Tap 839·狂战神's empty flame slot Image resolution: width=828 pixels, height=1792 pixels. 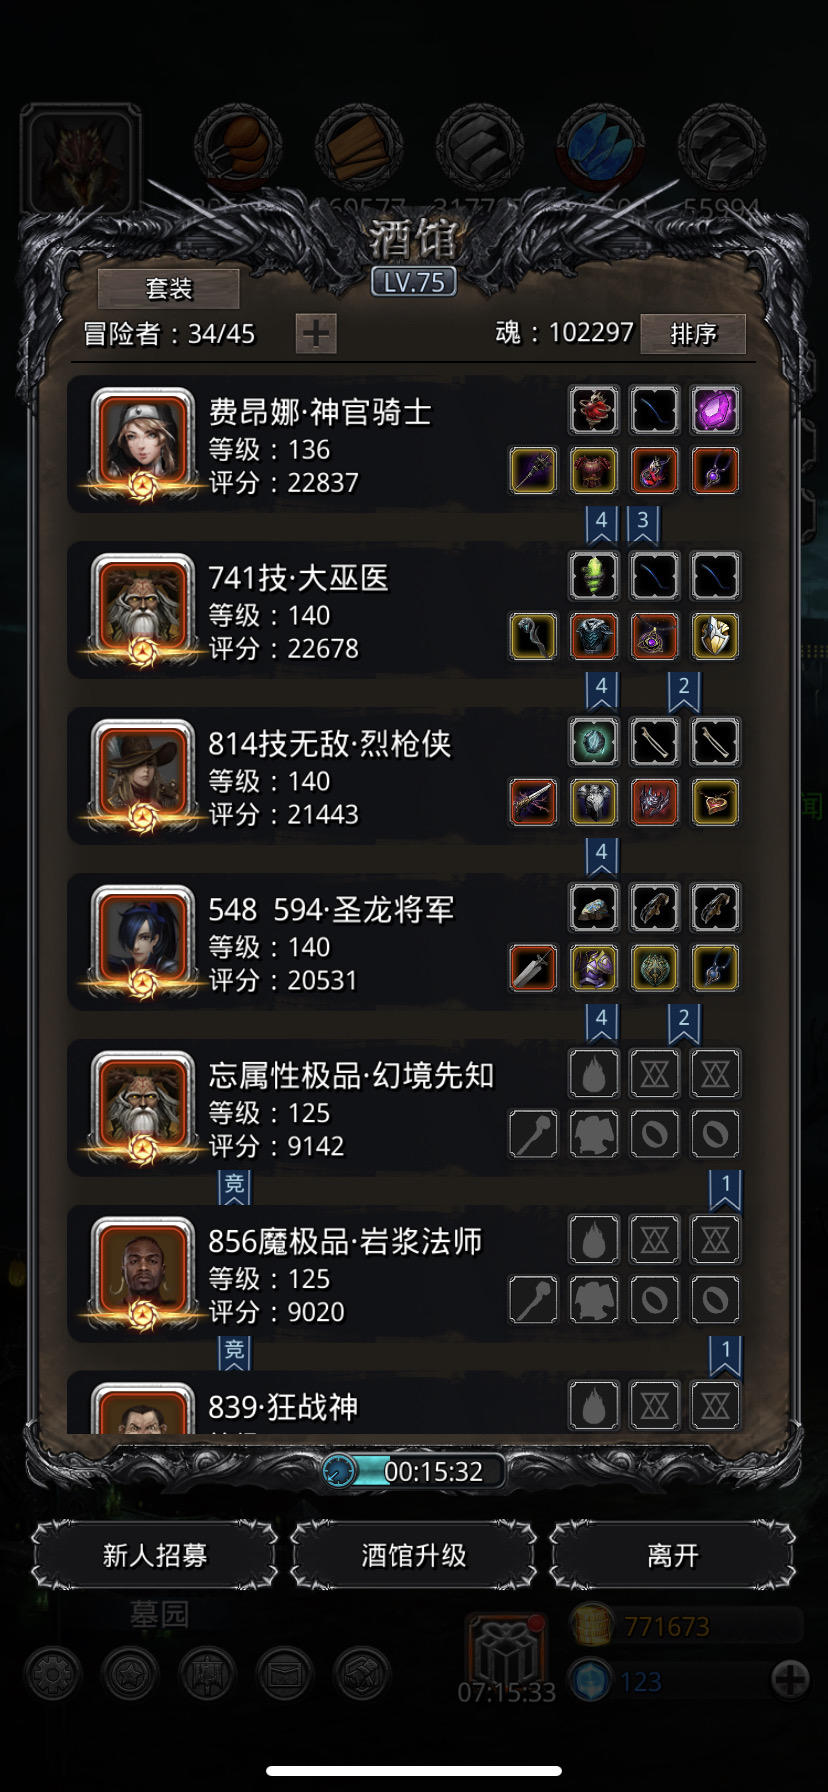(594, 1406)
